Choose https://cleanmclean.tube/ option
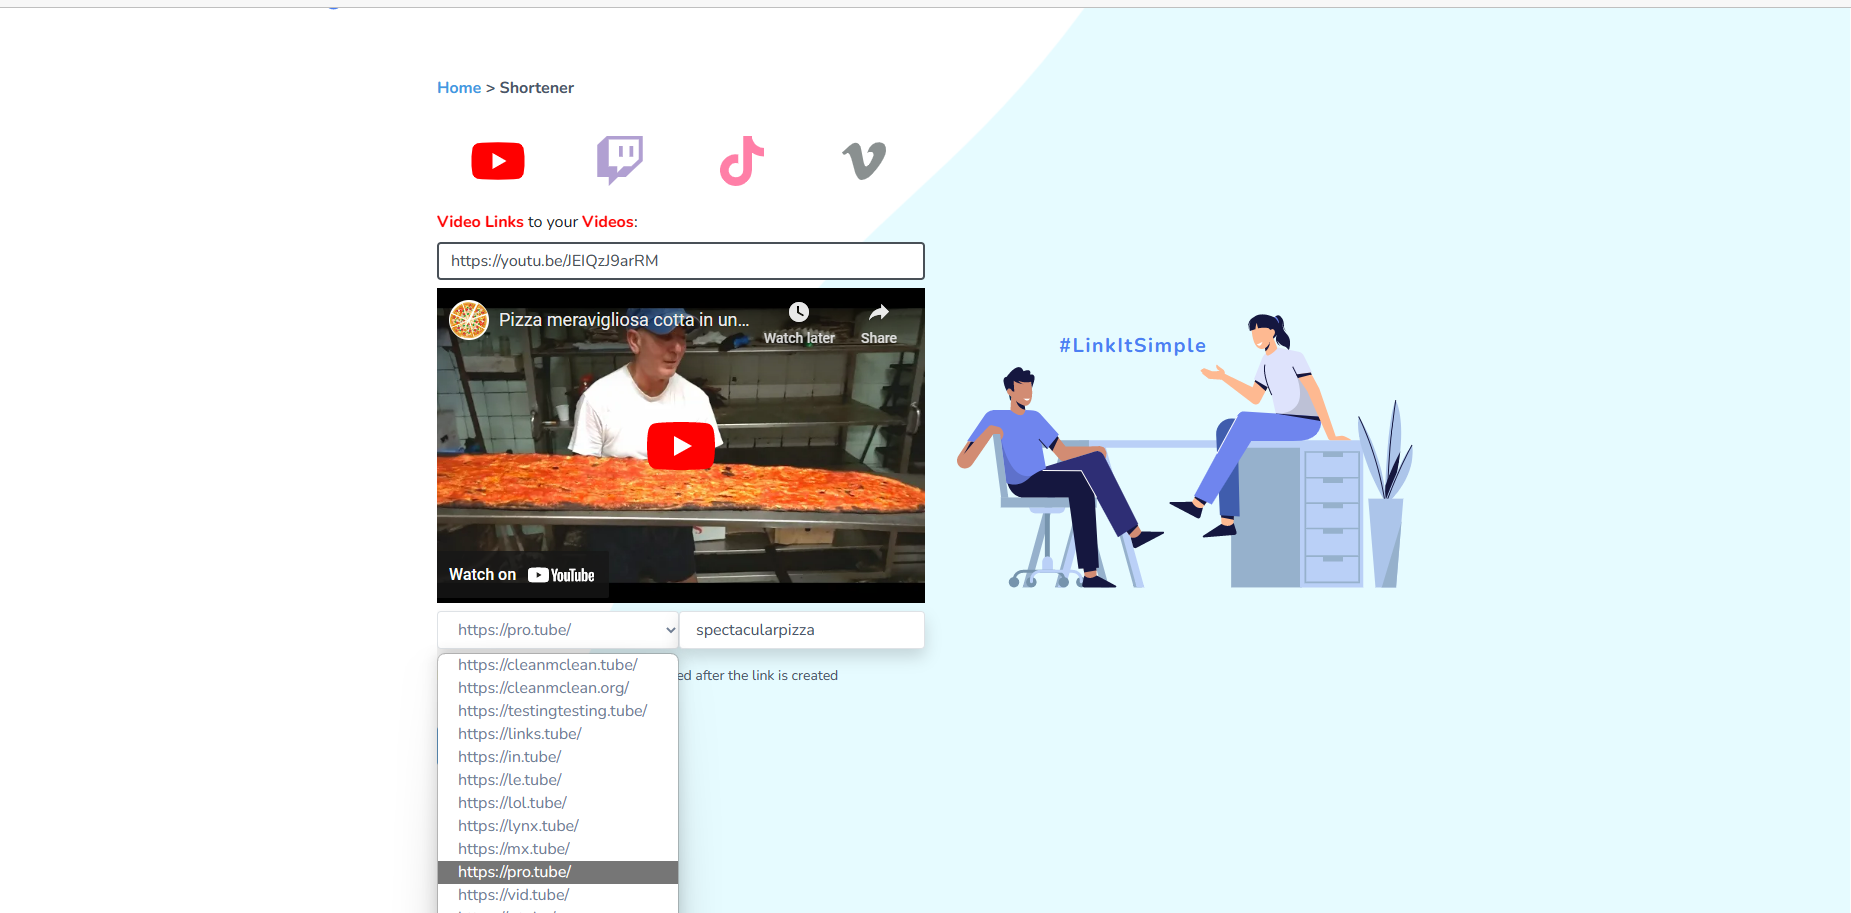Image resolution: width=1851 pixels, height=913 pixels. (558, 665)
